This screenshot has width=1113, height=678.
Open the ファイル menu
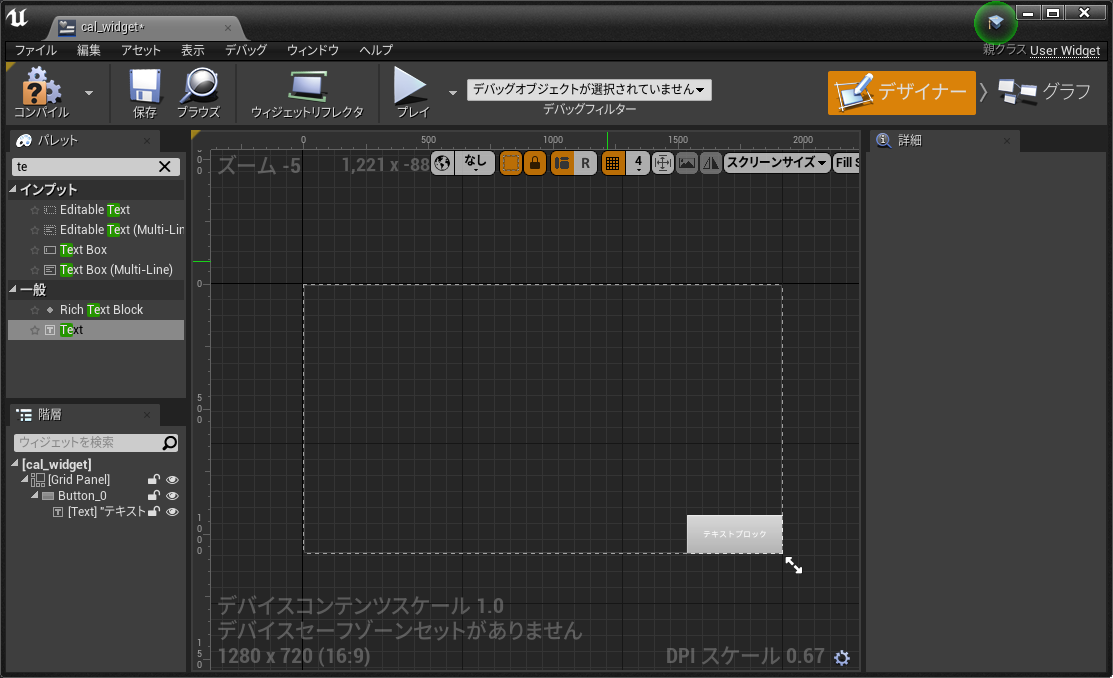coord(35,50)
